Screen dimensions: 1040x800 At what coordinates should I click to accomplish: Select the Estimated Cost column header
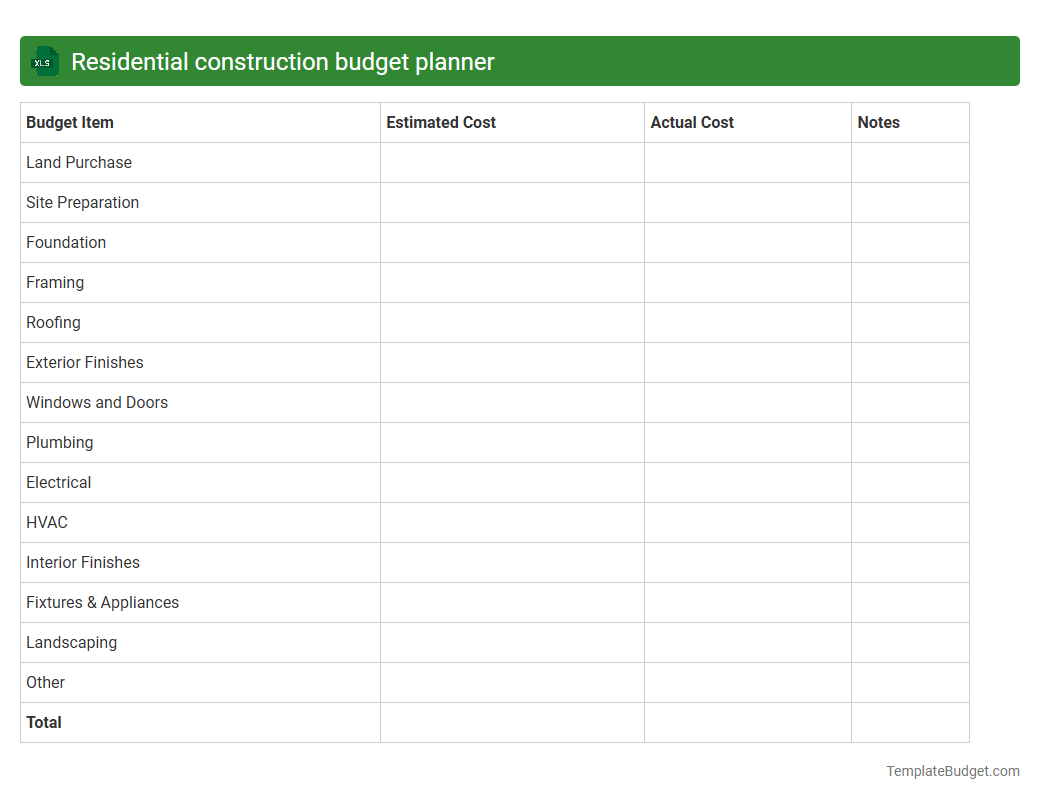tap(441, 122)
